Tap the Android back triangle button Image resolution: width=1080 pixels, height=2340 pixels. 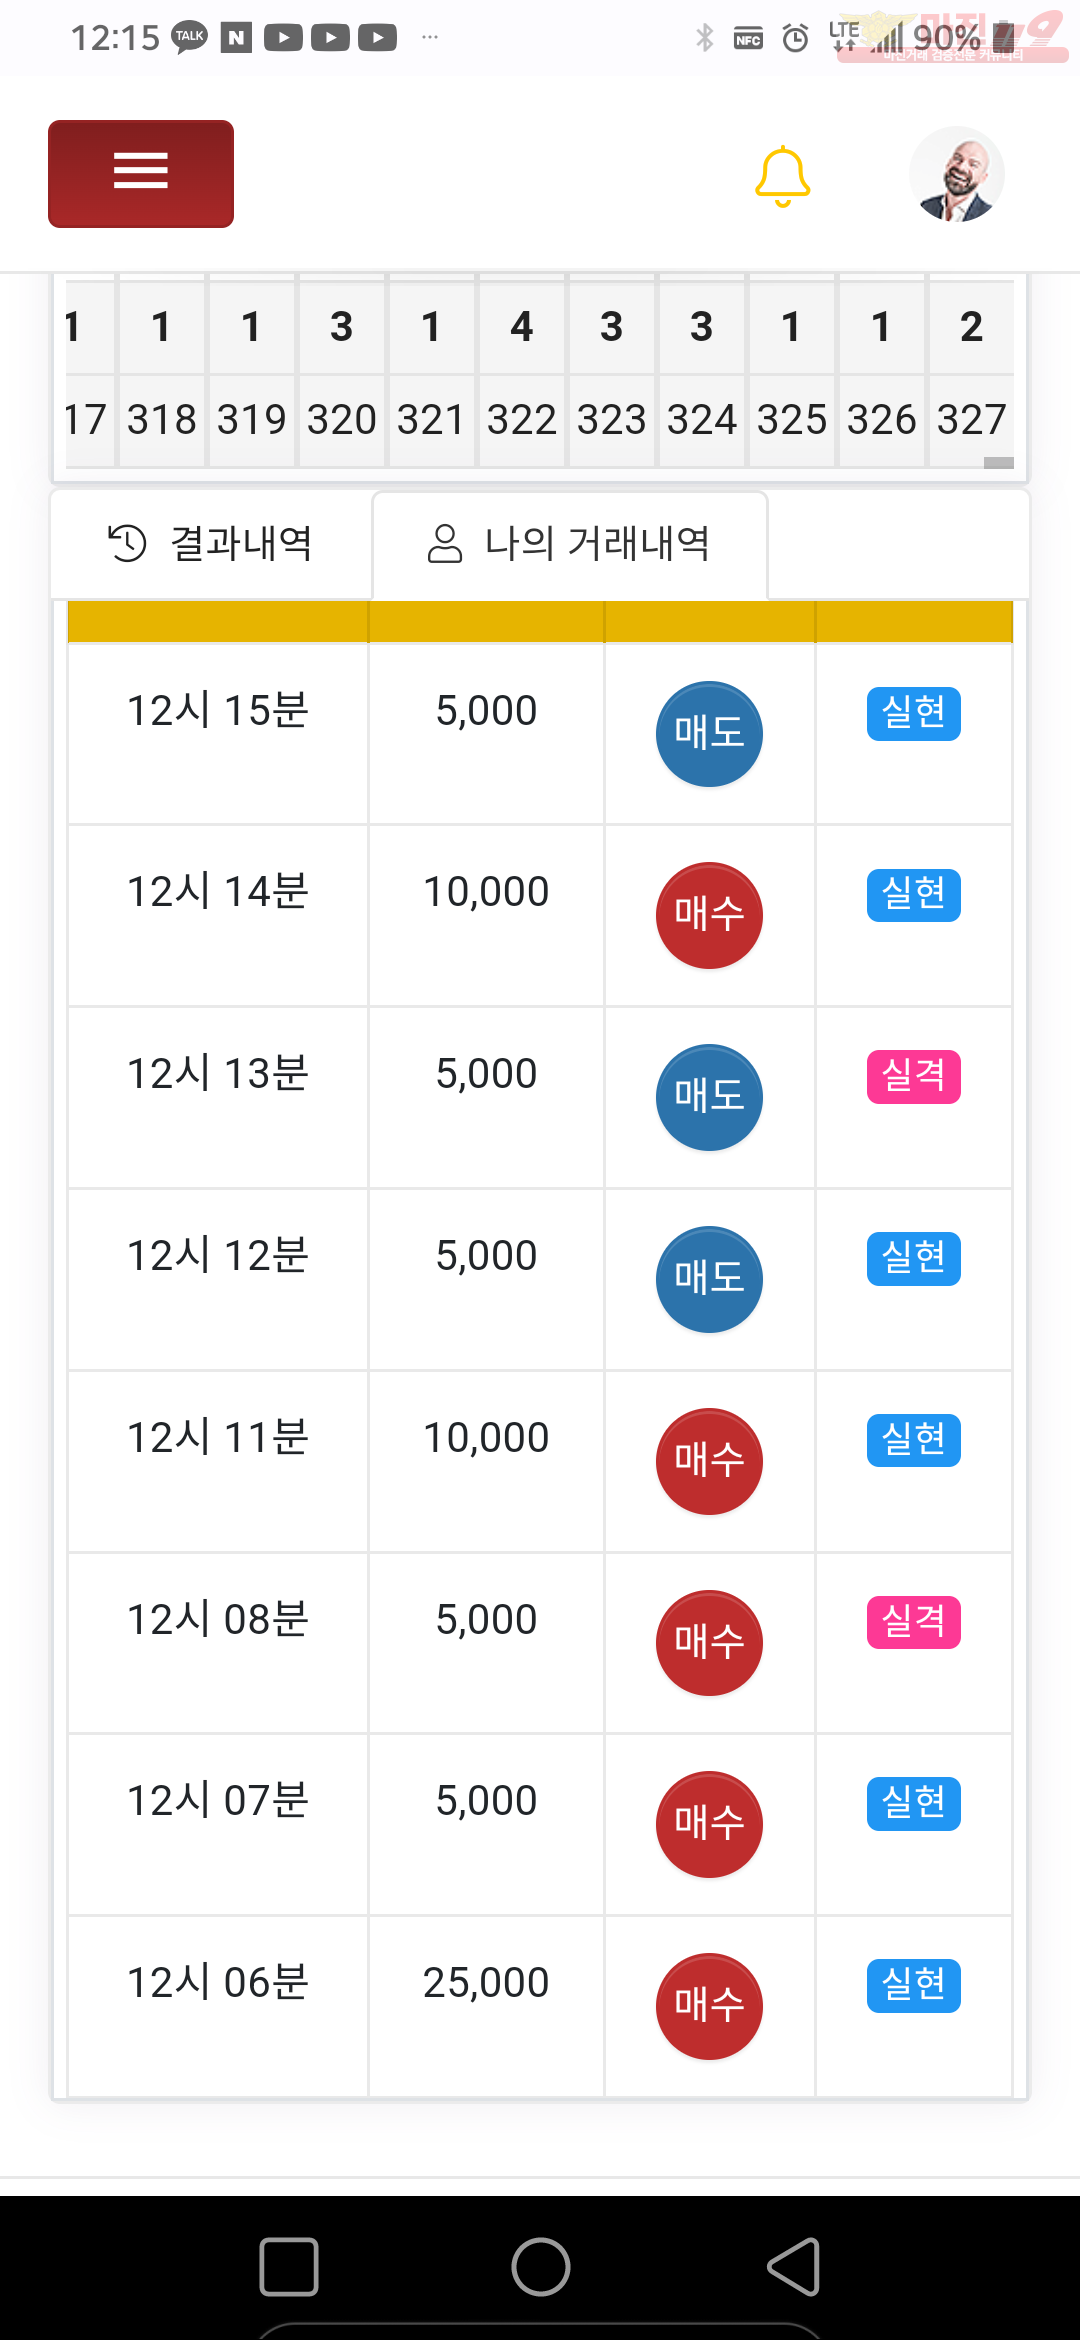794,2266
